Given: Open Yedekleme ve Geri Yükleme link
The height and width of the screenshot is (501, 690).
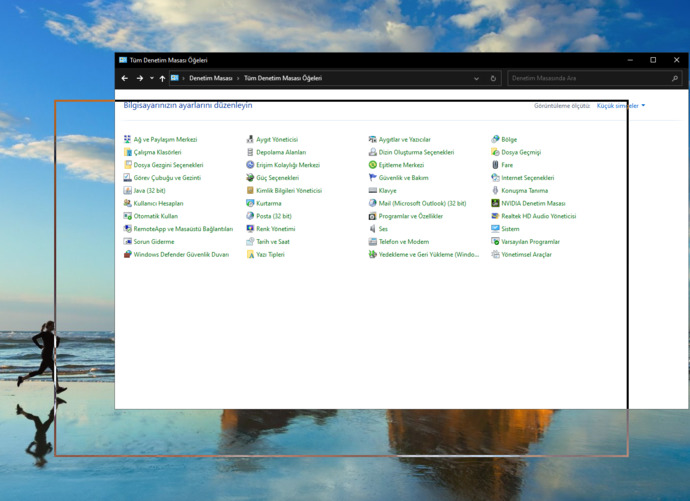Looking at the screenshot, I should (x=429, y=254).
